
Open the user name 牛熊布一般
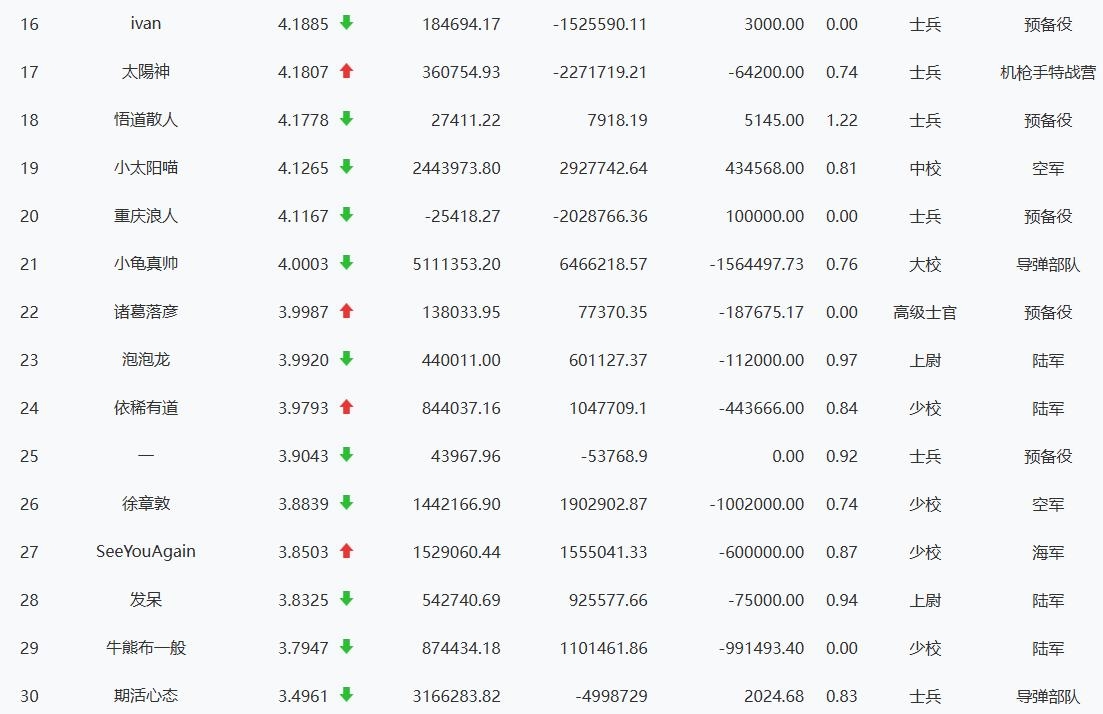tap(146, 648)
